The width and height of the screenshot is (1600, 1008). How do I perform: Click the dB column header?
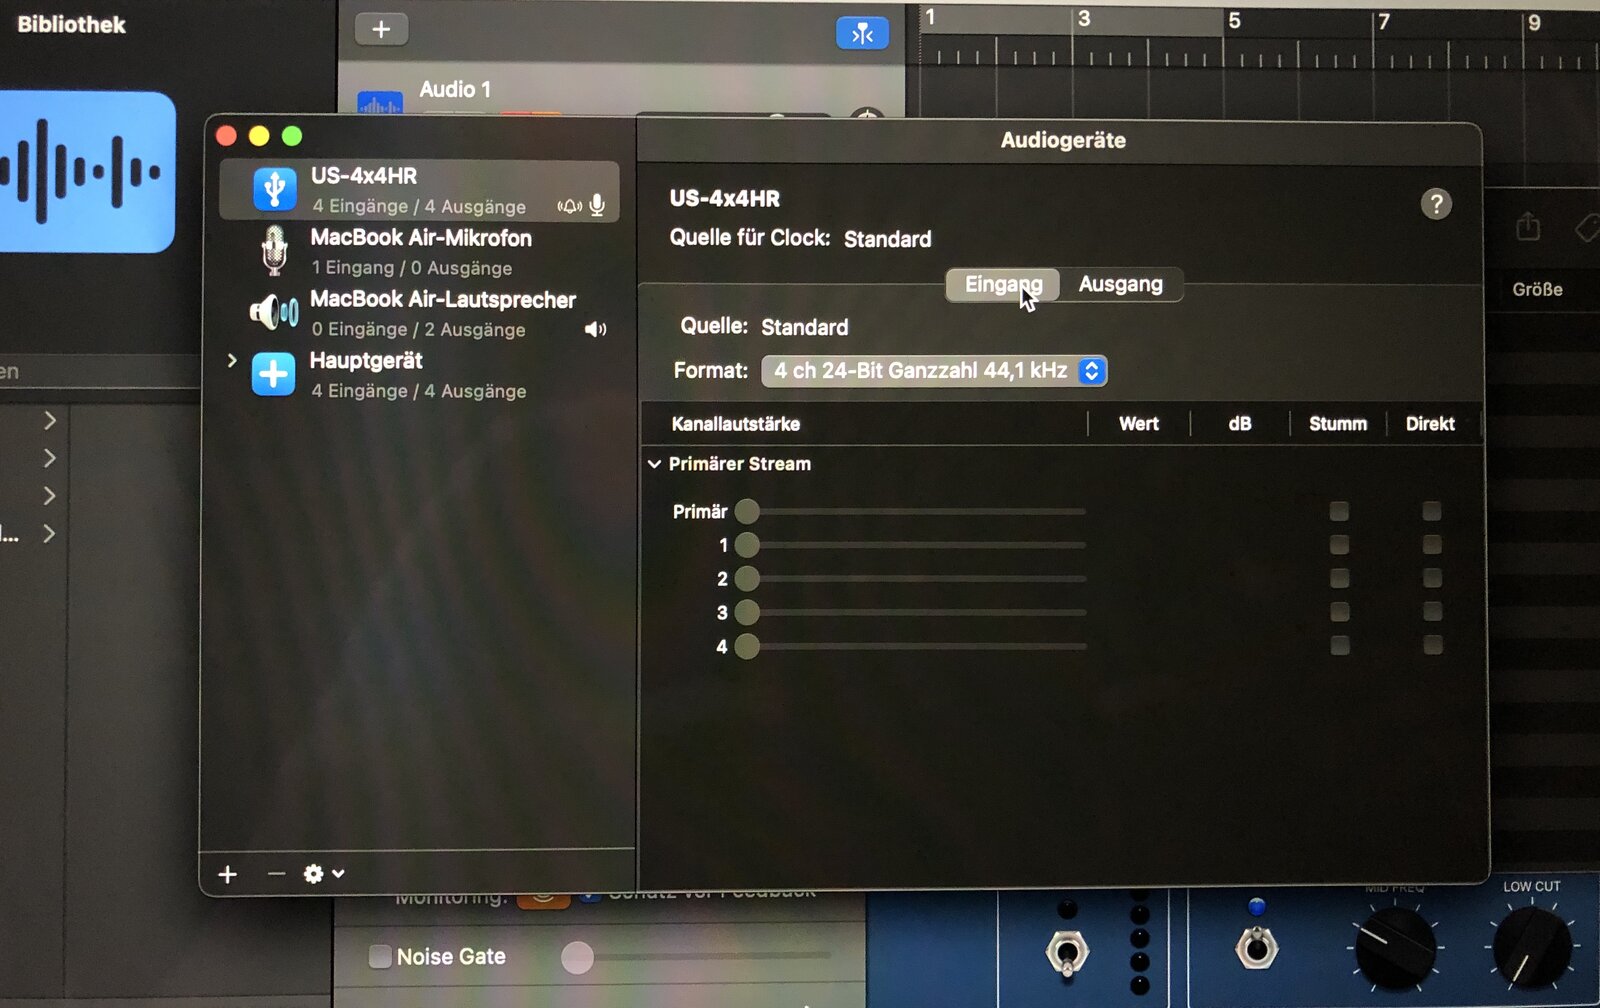pos(1240,424)
